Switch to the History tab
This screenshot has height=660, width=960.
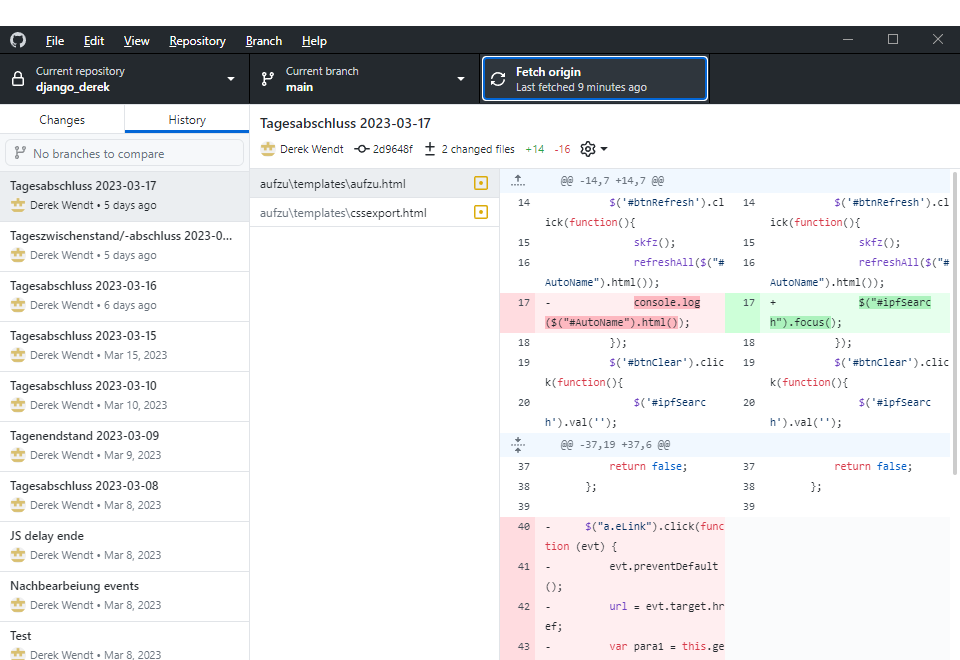coord(187,120)
